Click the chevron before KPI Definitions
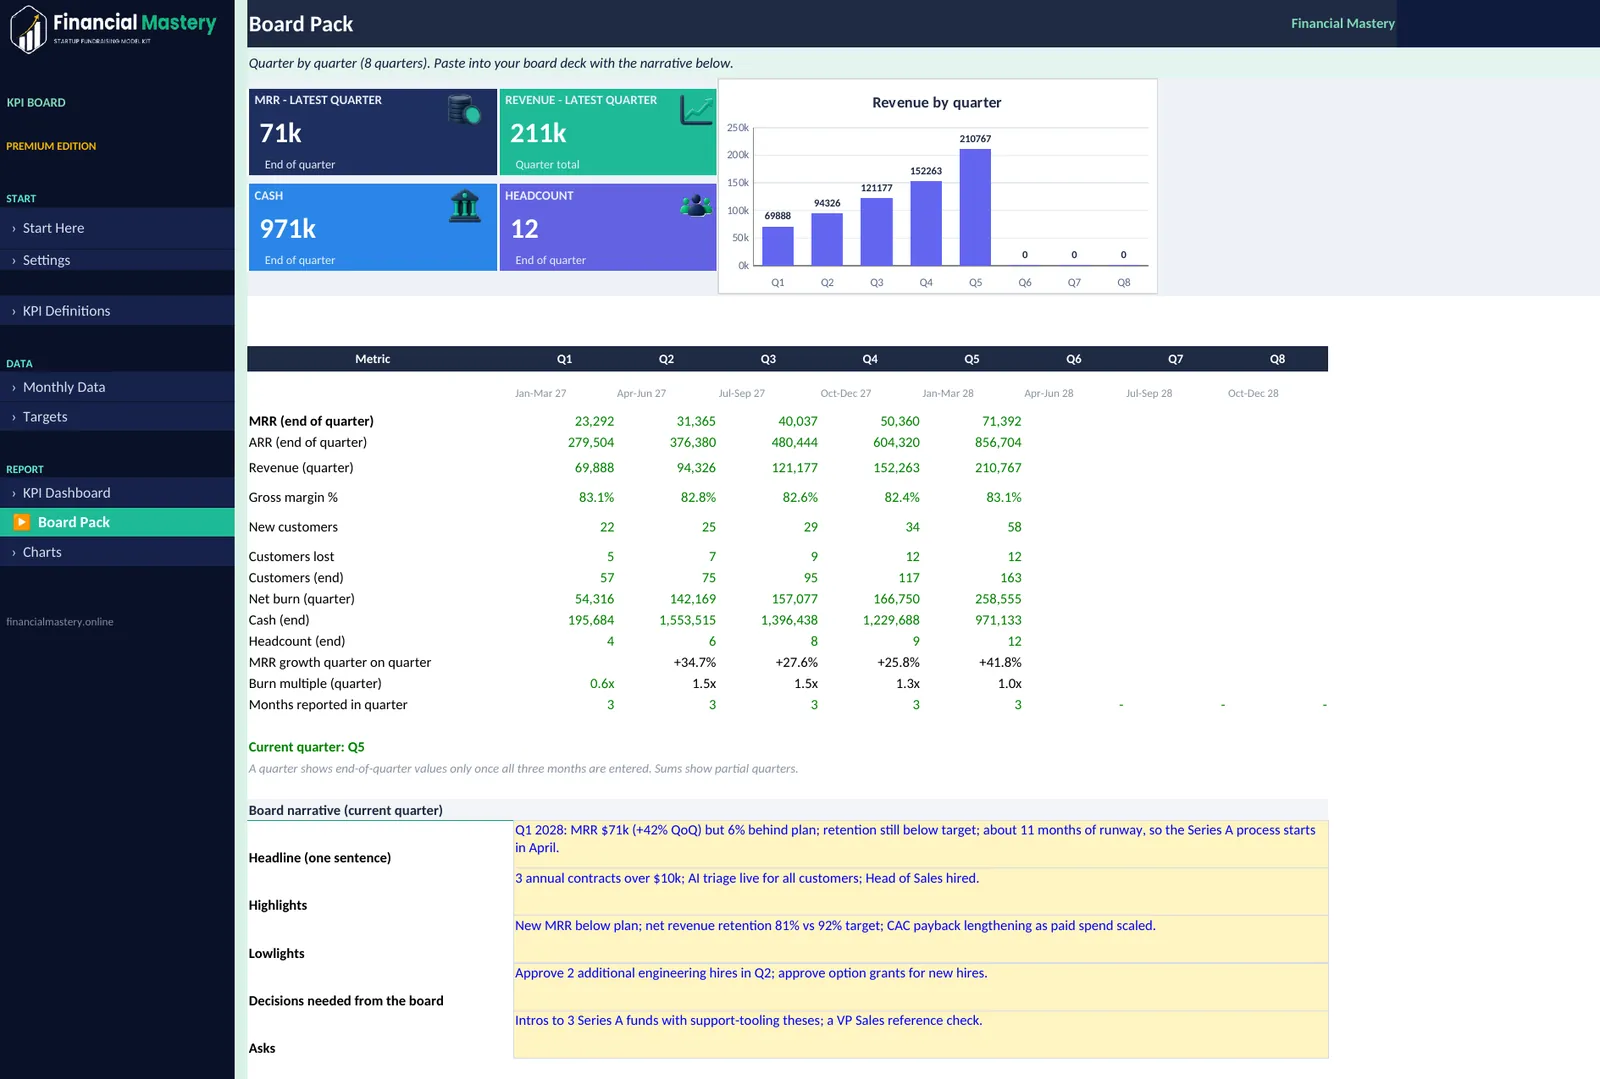 point(13,312)
